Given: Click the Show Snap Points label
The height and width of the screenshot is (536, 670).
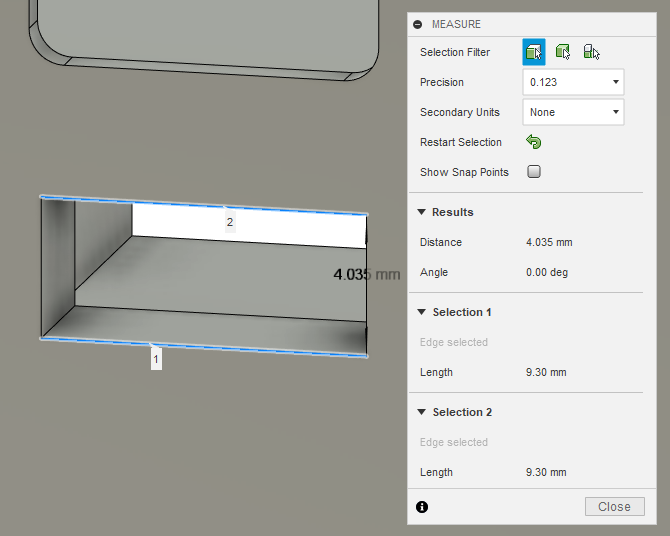Looking at the screenshot, I should pos(464,172).
